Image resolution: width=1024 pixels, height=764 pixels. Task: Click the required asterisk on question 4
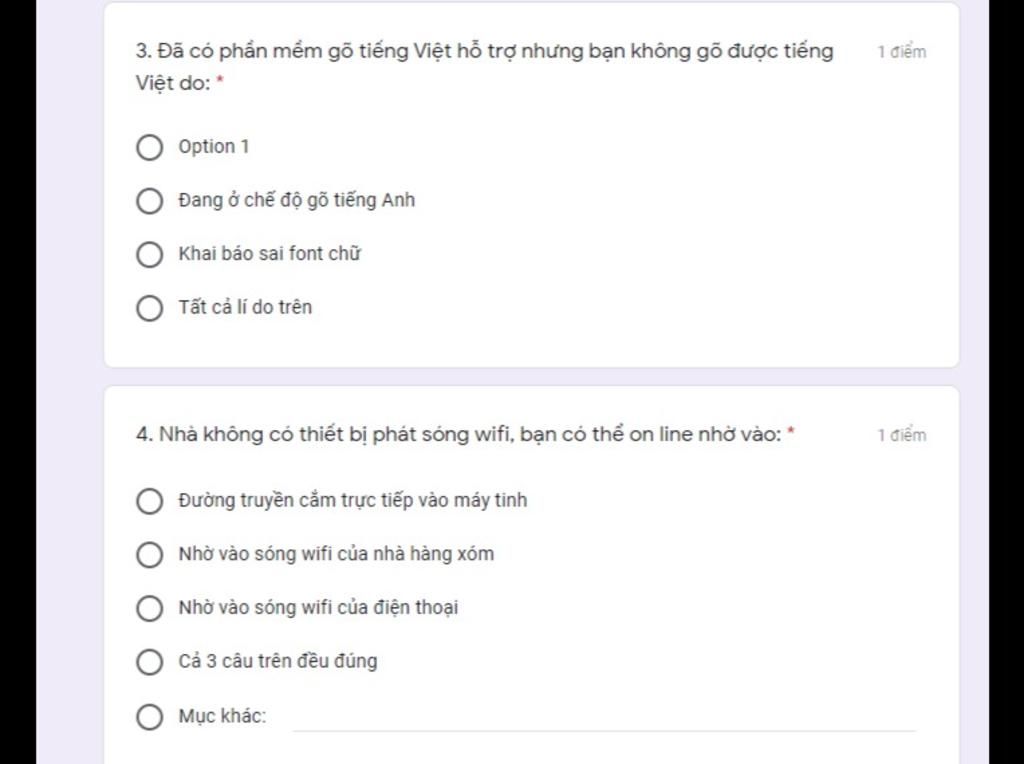[791, 433]
